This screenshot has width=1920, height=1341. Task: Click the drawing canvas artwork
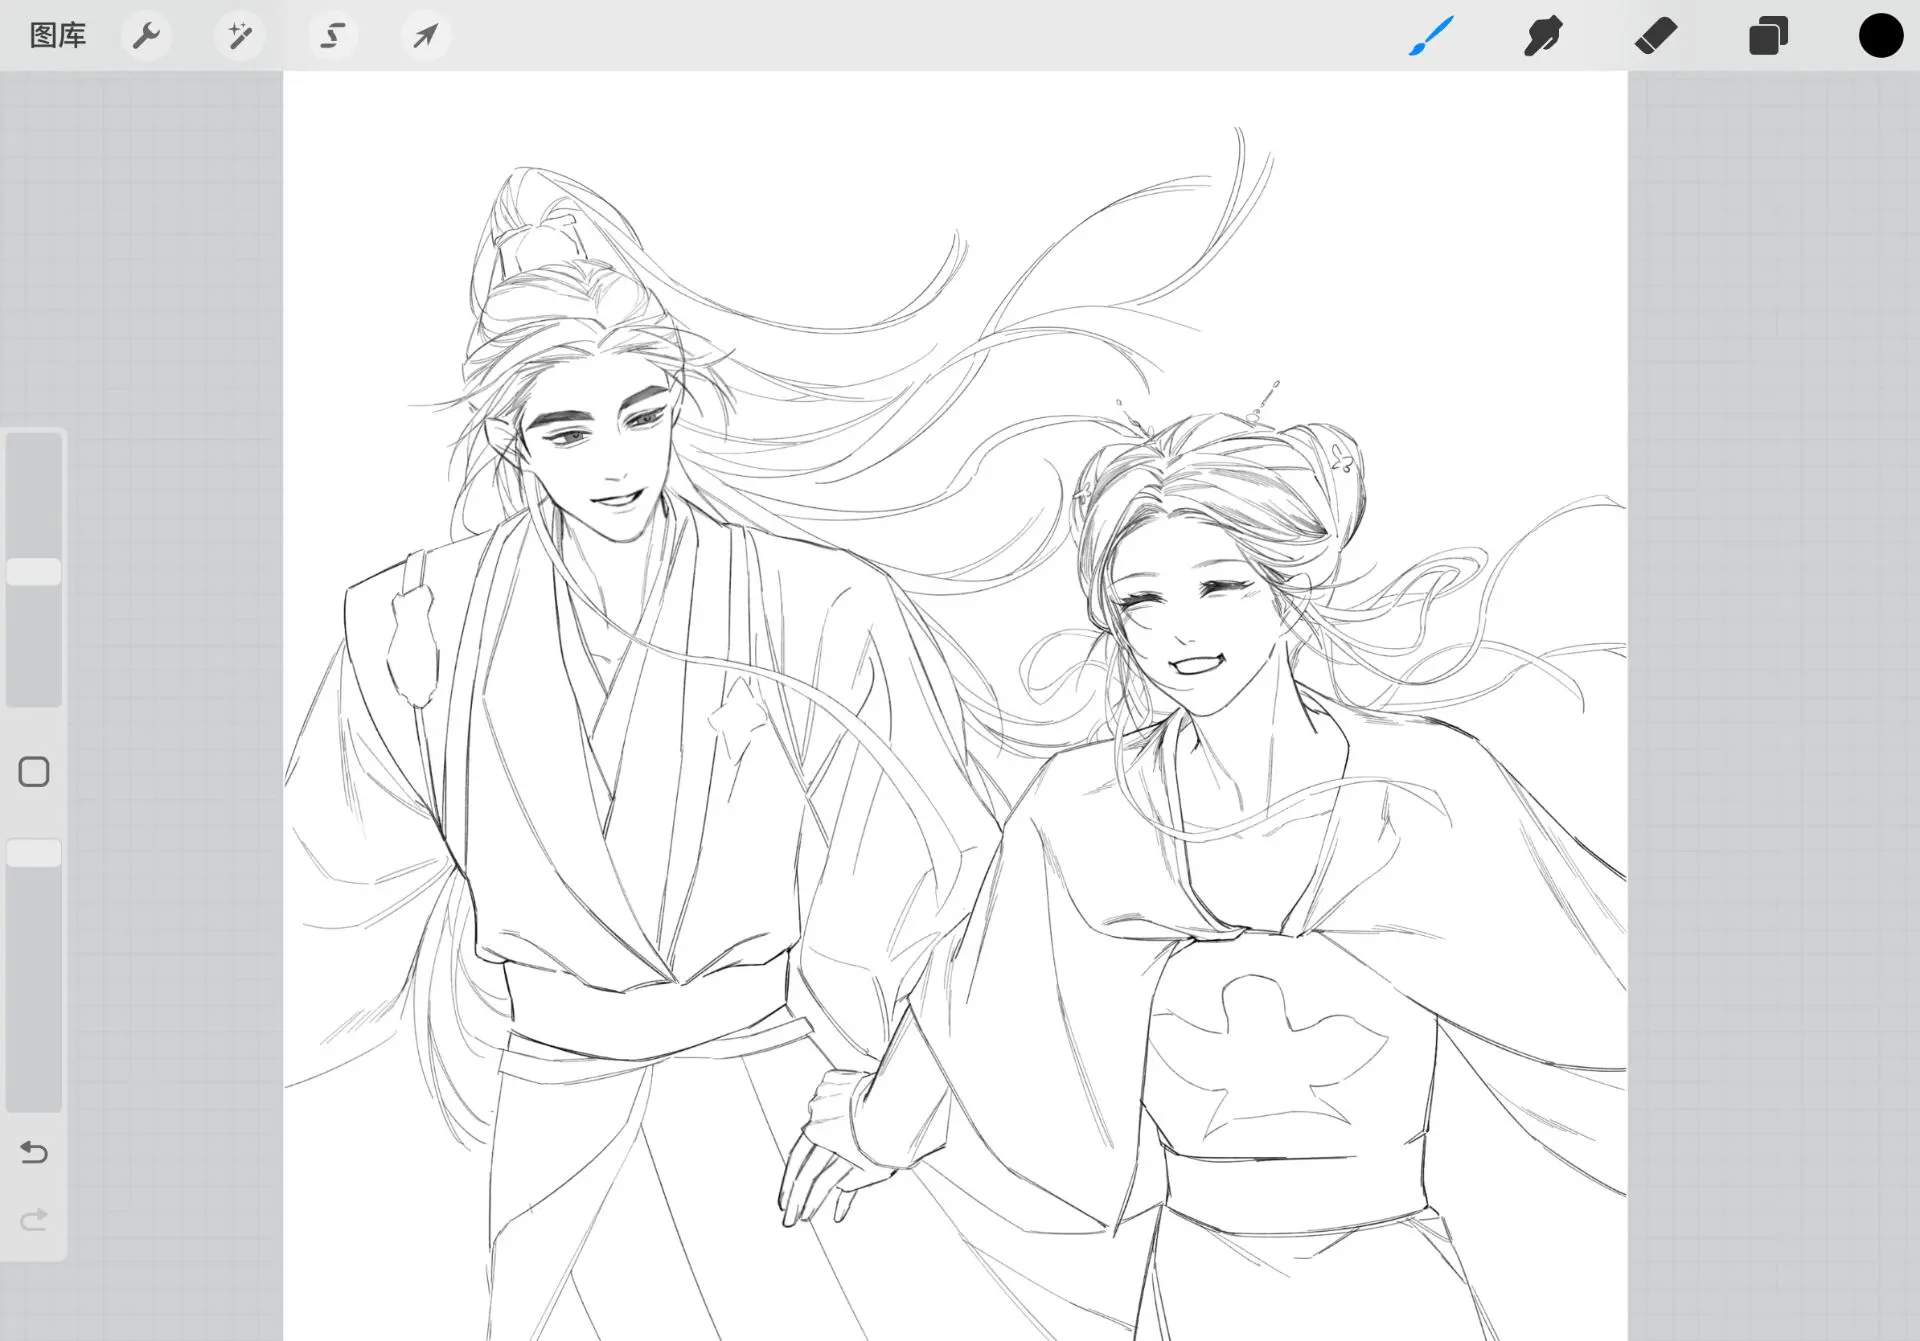(x=955, y=706)
